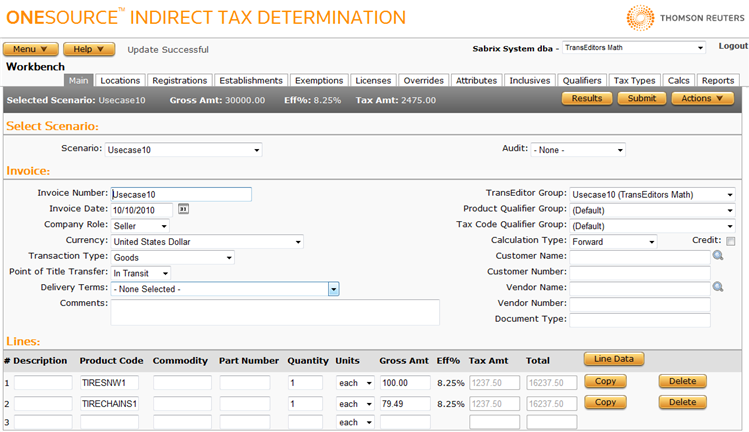Open the Invoice Date calendar picker
The width and height of the screenshot is (749, 432).
(x=184, y=208)
